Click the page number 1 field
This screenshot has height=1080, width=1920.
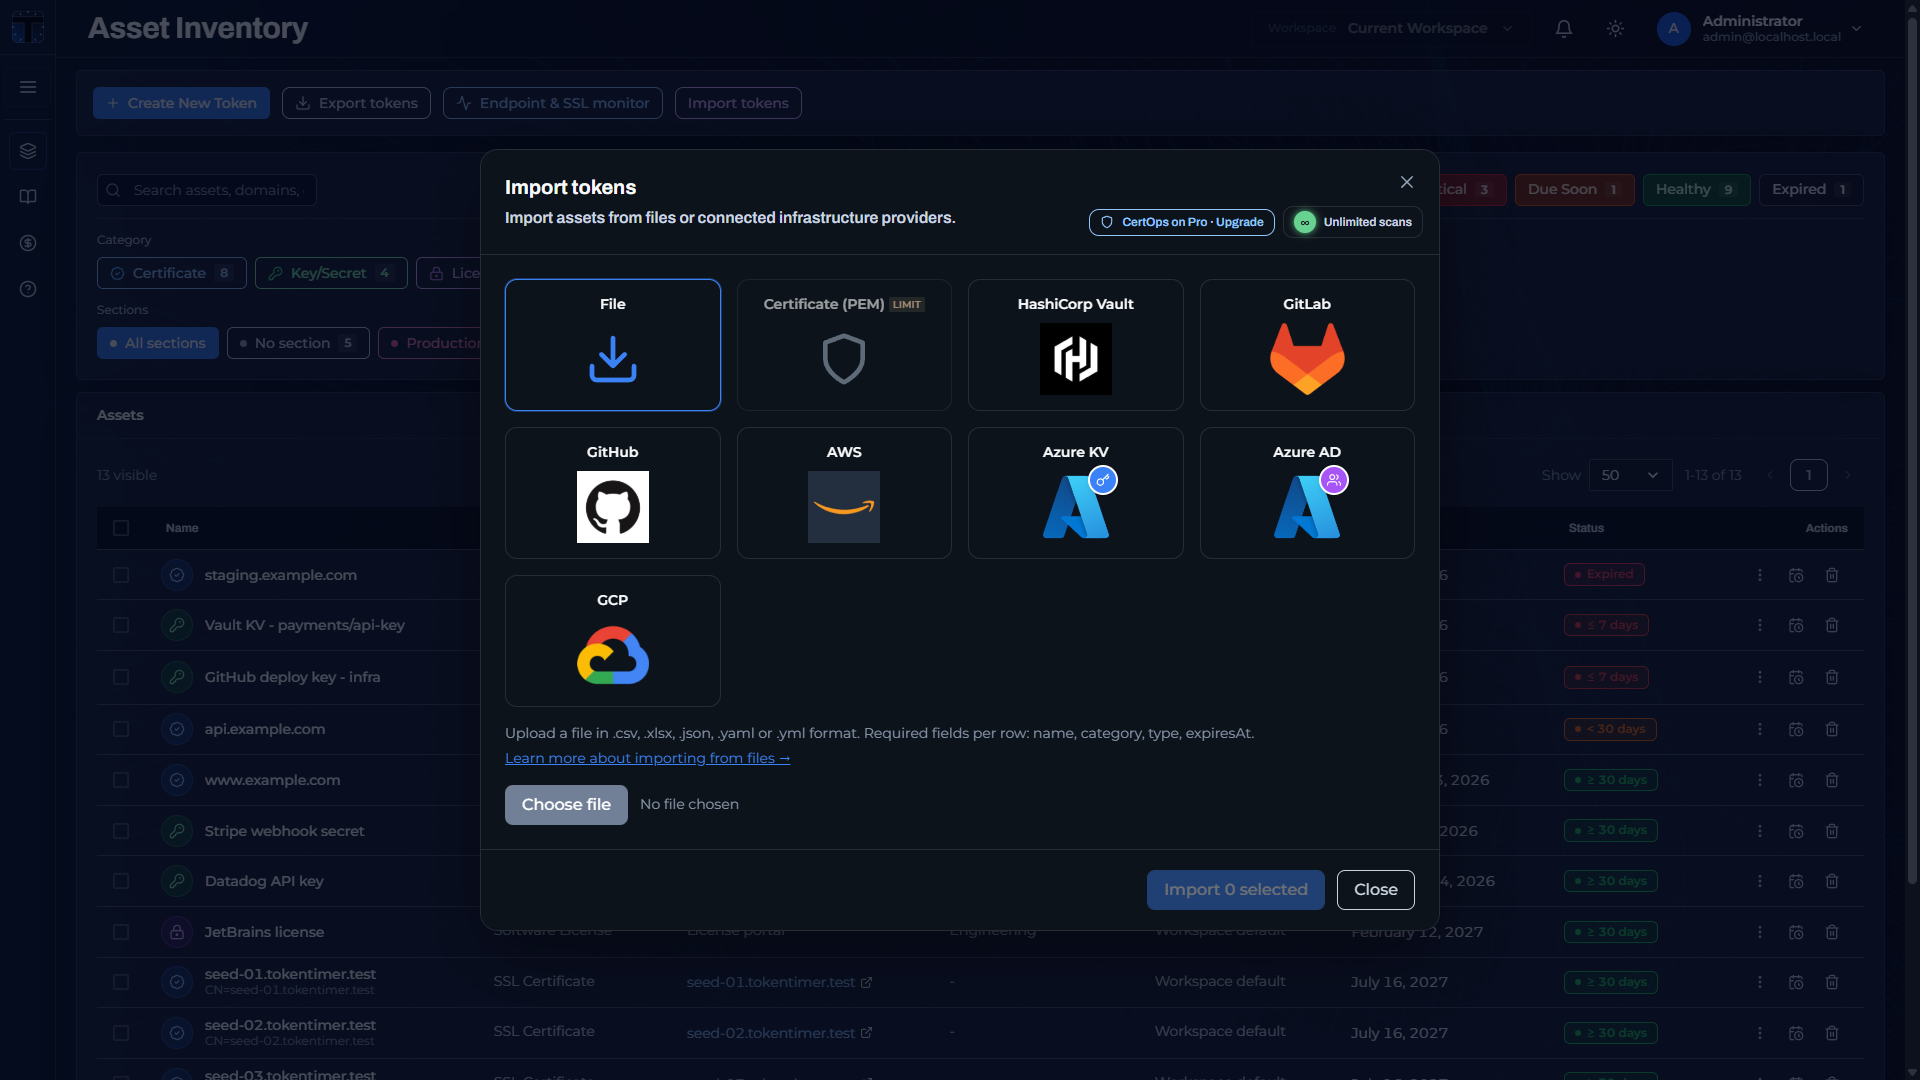pyautogui.click(x=1808, y=475)
